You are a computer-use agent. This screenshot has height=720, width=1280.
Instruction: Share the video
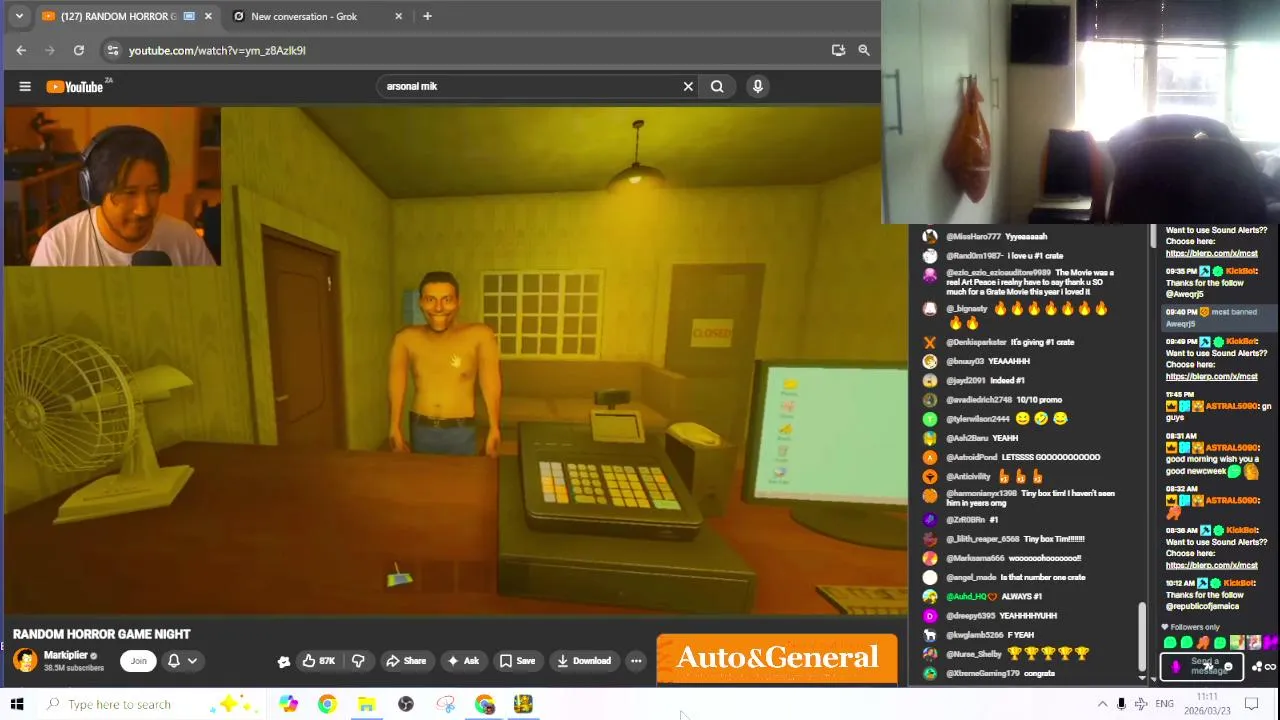pos(406,661)
